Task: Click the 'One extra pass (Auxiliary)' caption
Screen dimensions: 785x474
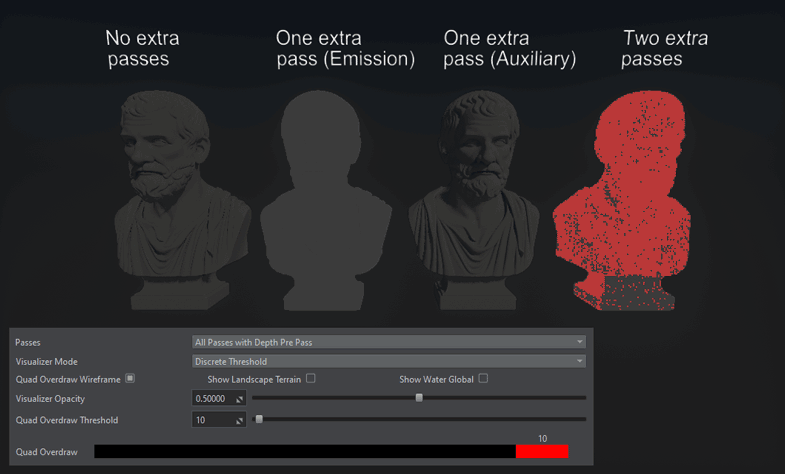Action: pyautogui.click(x=510, y=49)
